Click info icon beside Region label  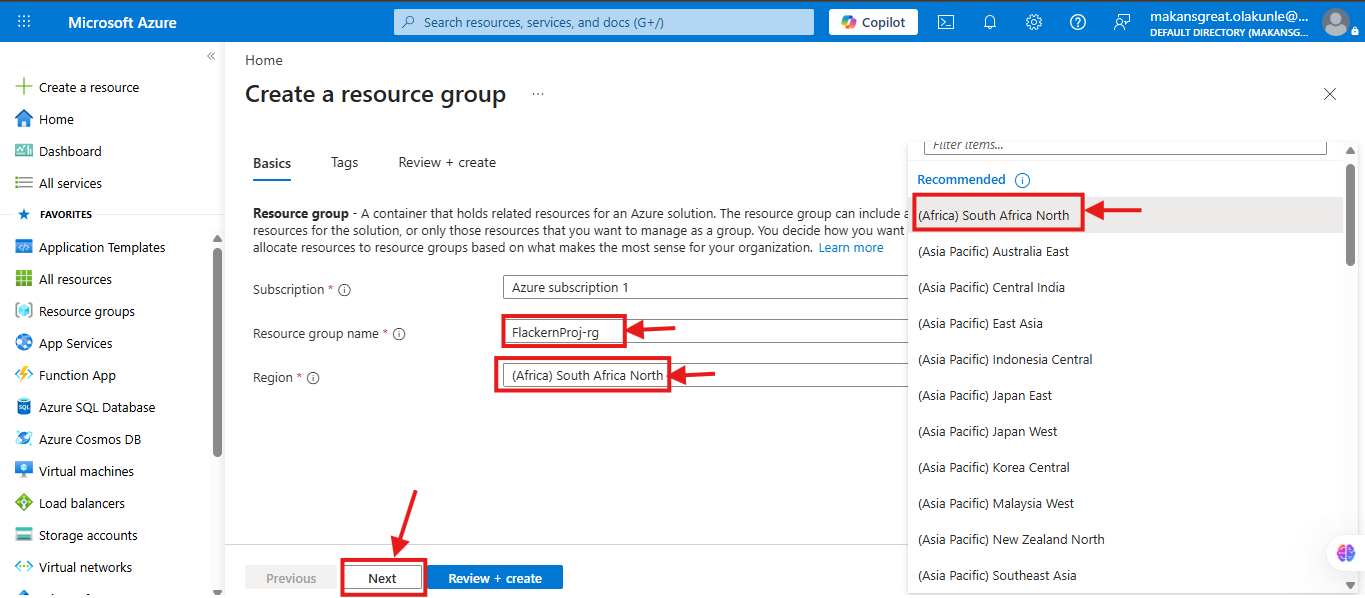point(313,378)
